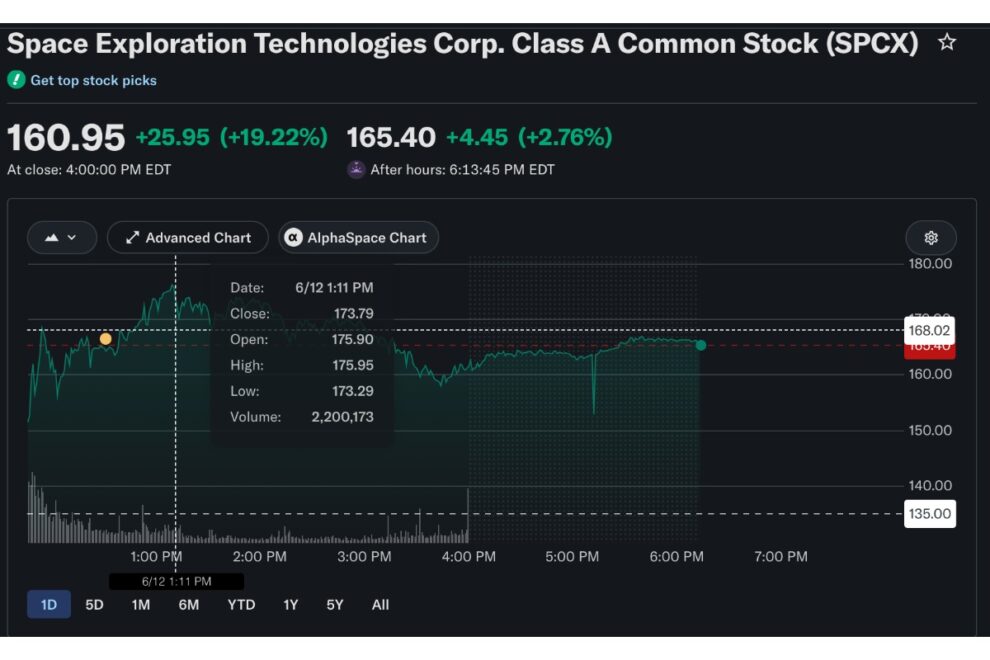Select the YTD time range
Viewport: 990px width, 660px height.
pos(241,604)
